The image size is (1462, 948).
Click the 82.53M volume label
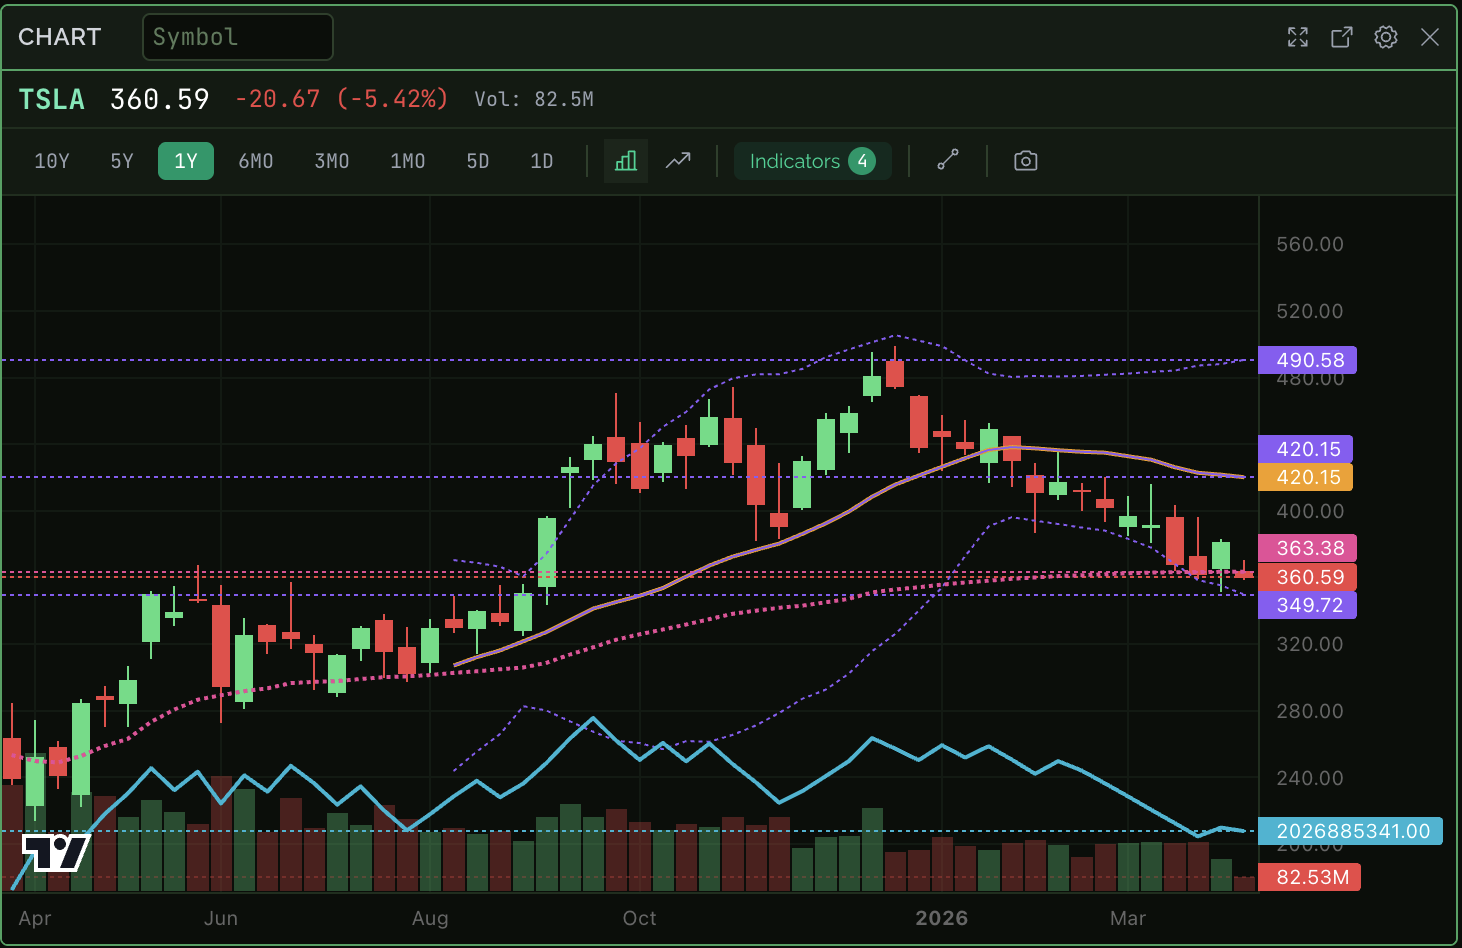[x=1310, y=877]
